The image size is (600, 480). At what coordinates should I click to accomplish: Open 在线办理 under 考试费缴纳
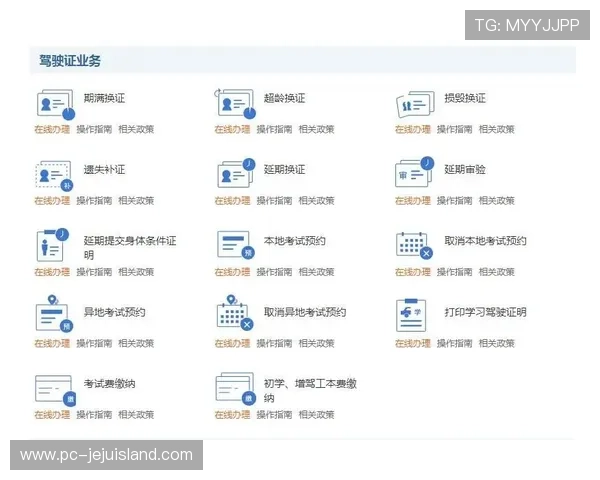coord(52,415)
